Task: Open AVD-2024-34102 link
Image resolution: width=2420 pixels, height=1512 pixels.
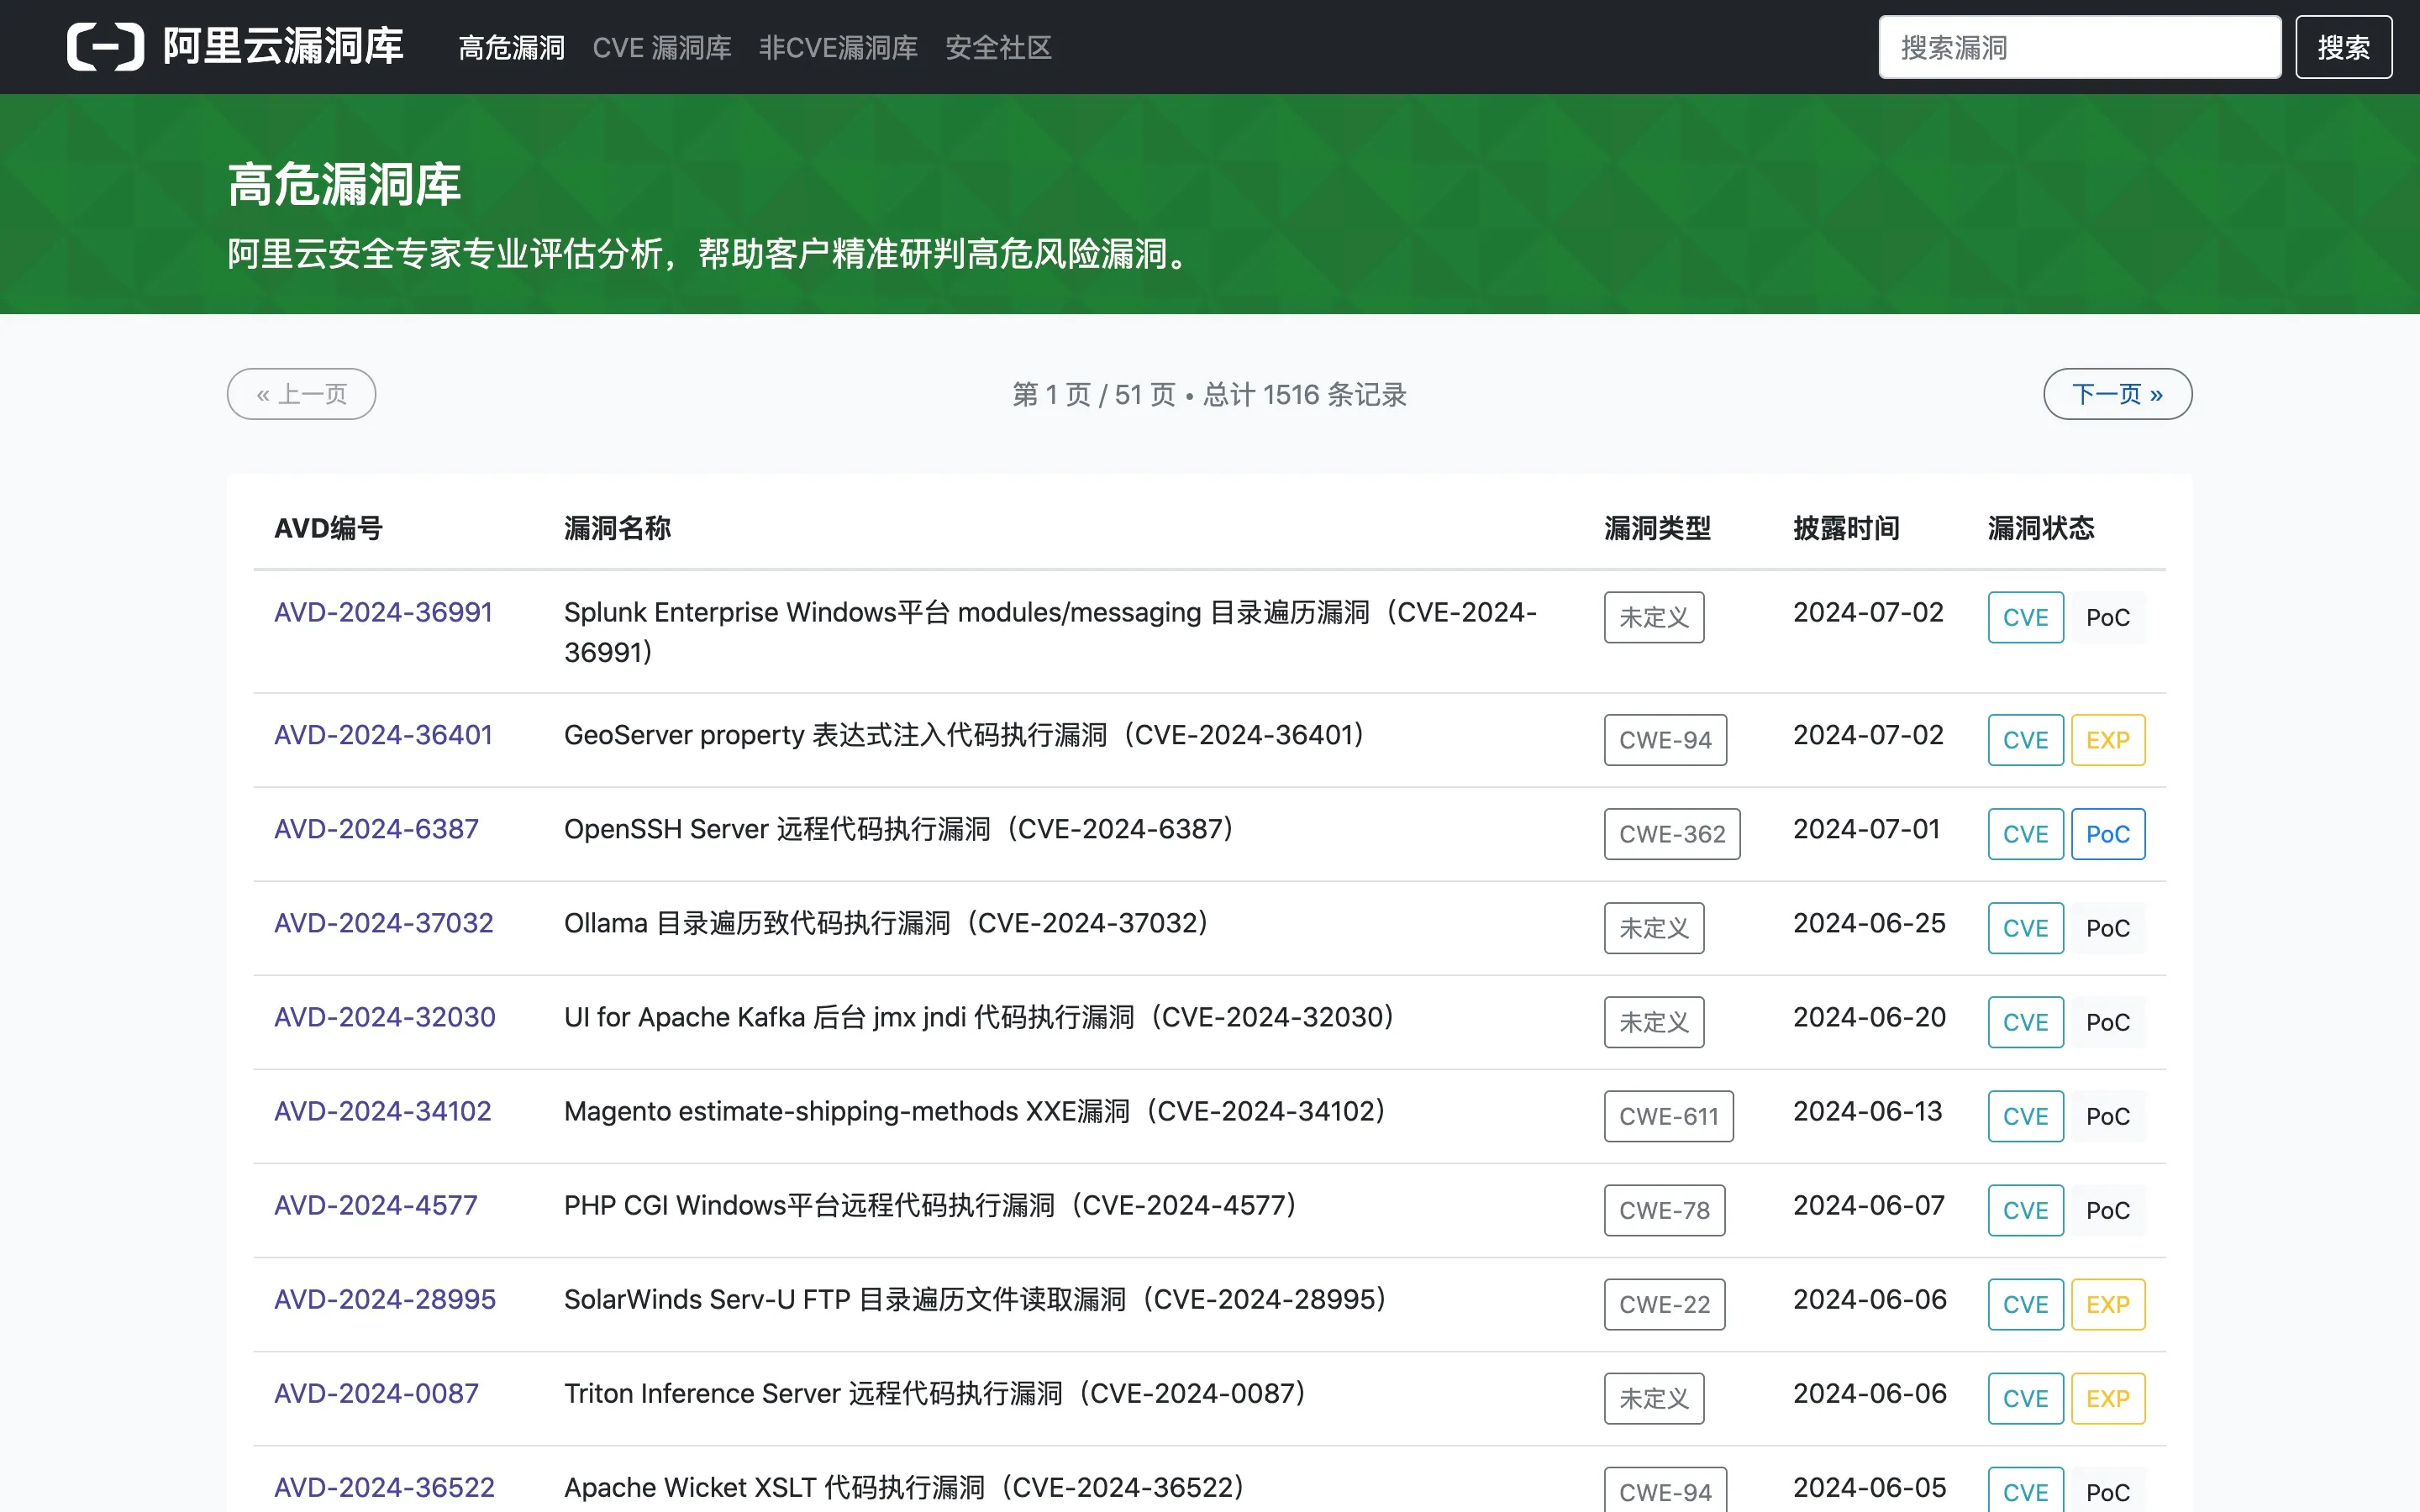Action: coord(382,1111)
